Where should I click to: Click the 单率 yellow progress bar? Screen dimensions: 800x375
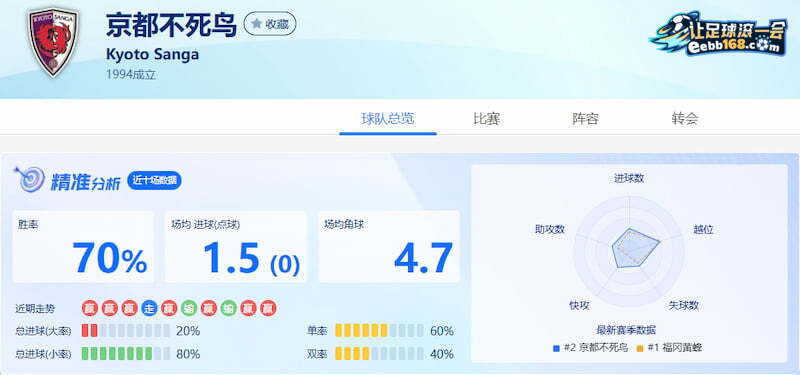click(x=379, y=331)
